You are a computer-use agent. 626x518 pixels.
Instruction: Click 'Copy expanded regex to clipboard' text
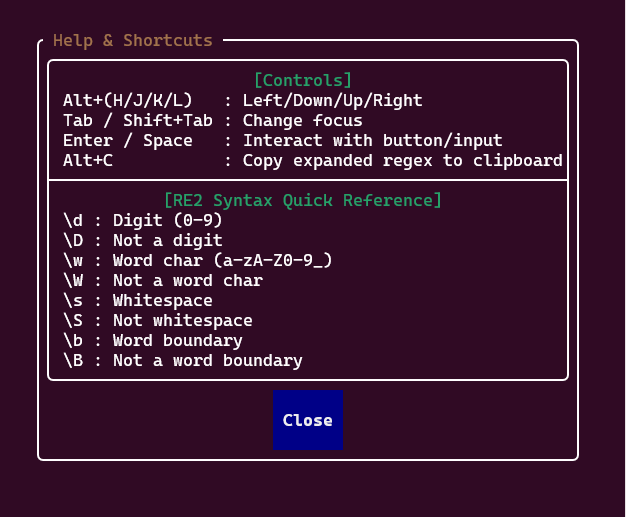pyautogui.click(x=402, y=161)
